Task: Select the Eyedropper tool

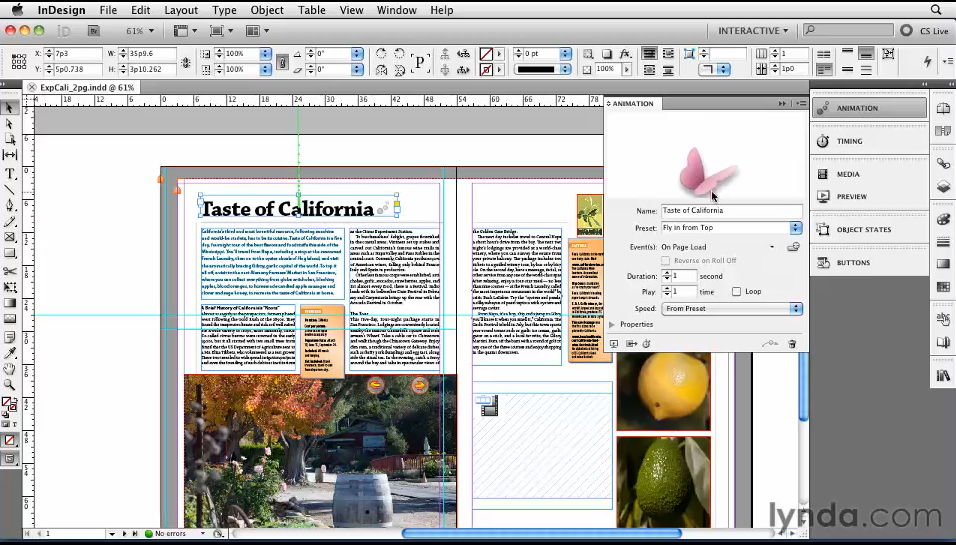Action: pyautogui.click(x=10, y=353)
